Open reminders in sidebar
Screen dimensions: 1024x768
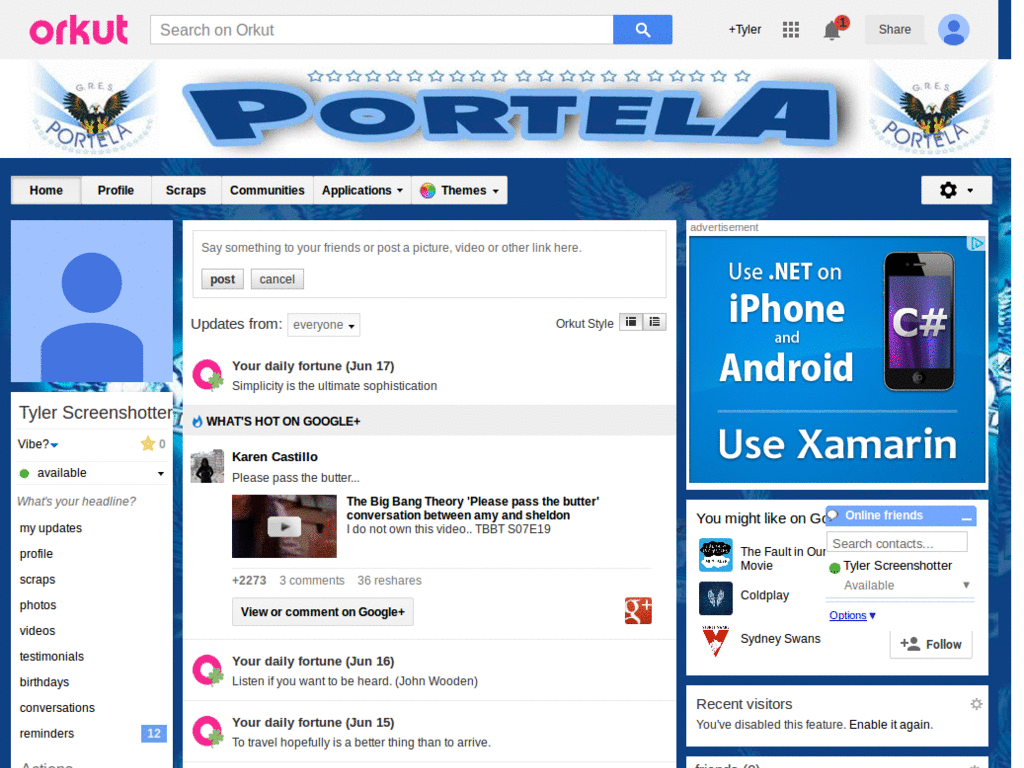pyautogui.click(x=46, y=733)
